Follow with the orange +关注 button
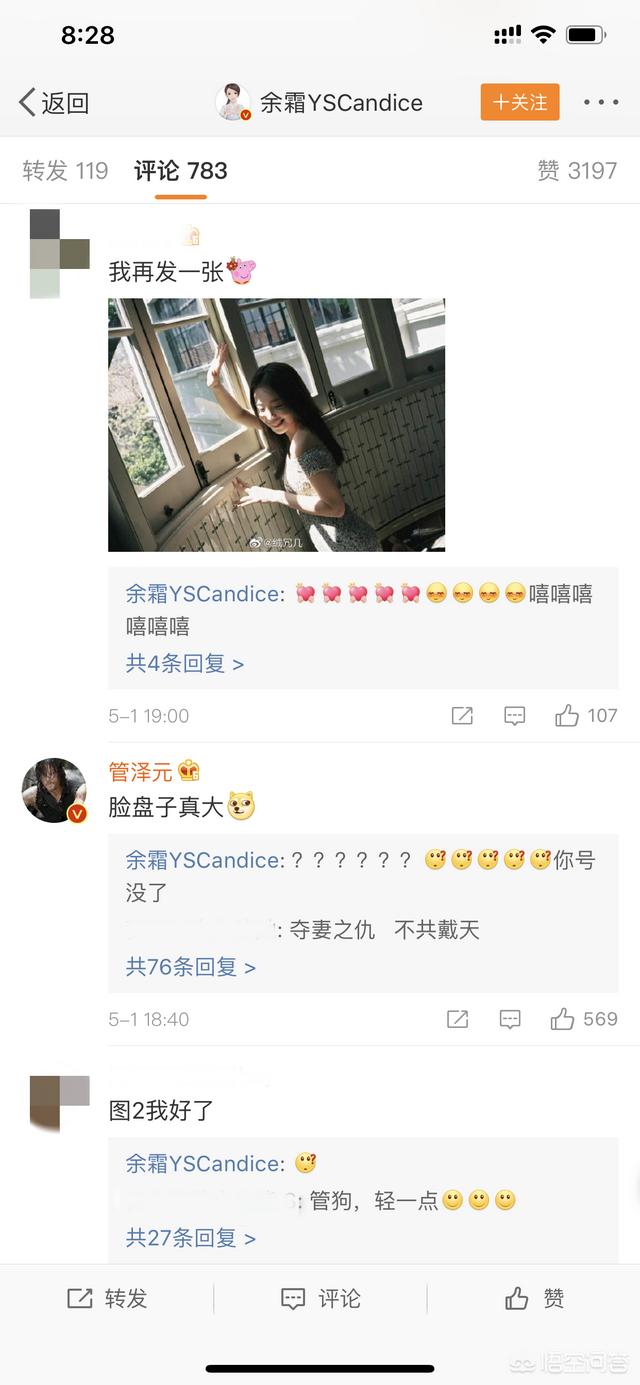 point(520,102)
